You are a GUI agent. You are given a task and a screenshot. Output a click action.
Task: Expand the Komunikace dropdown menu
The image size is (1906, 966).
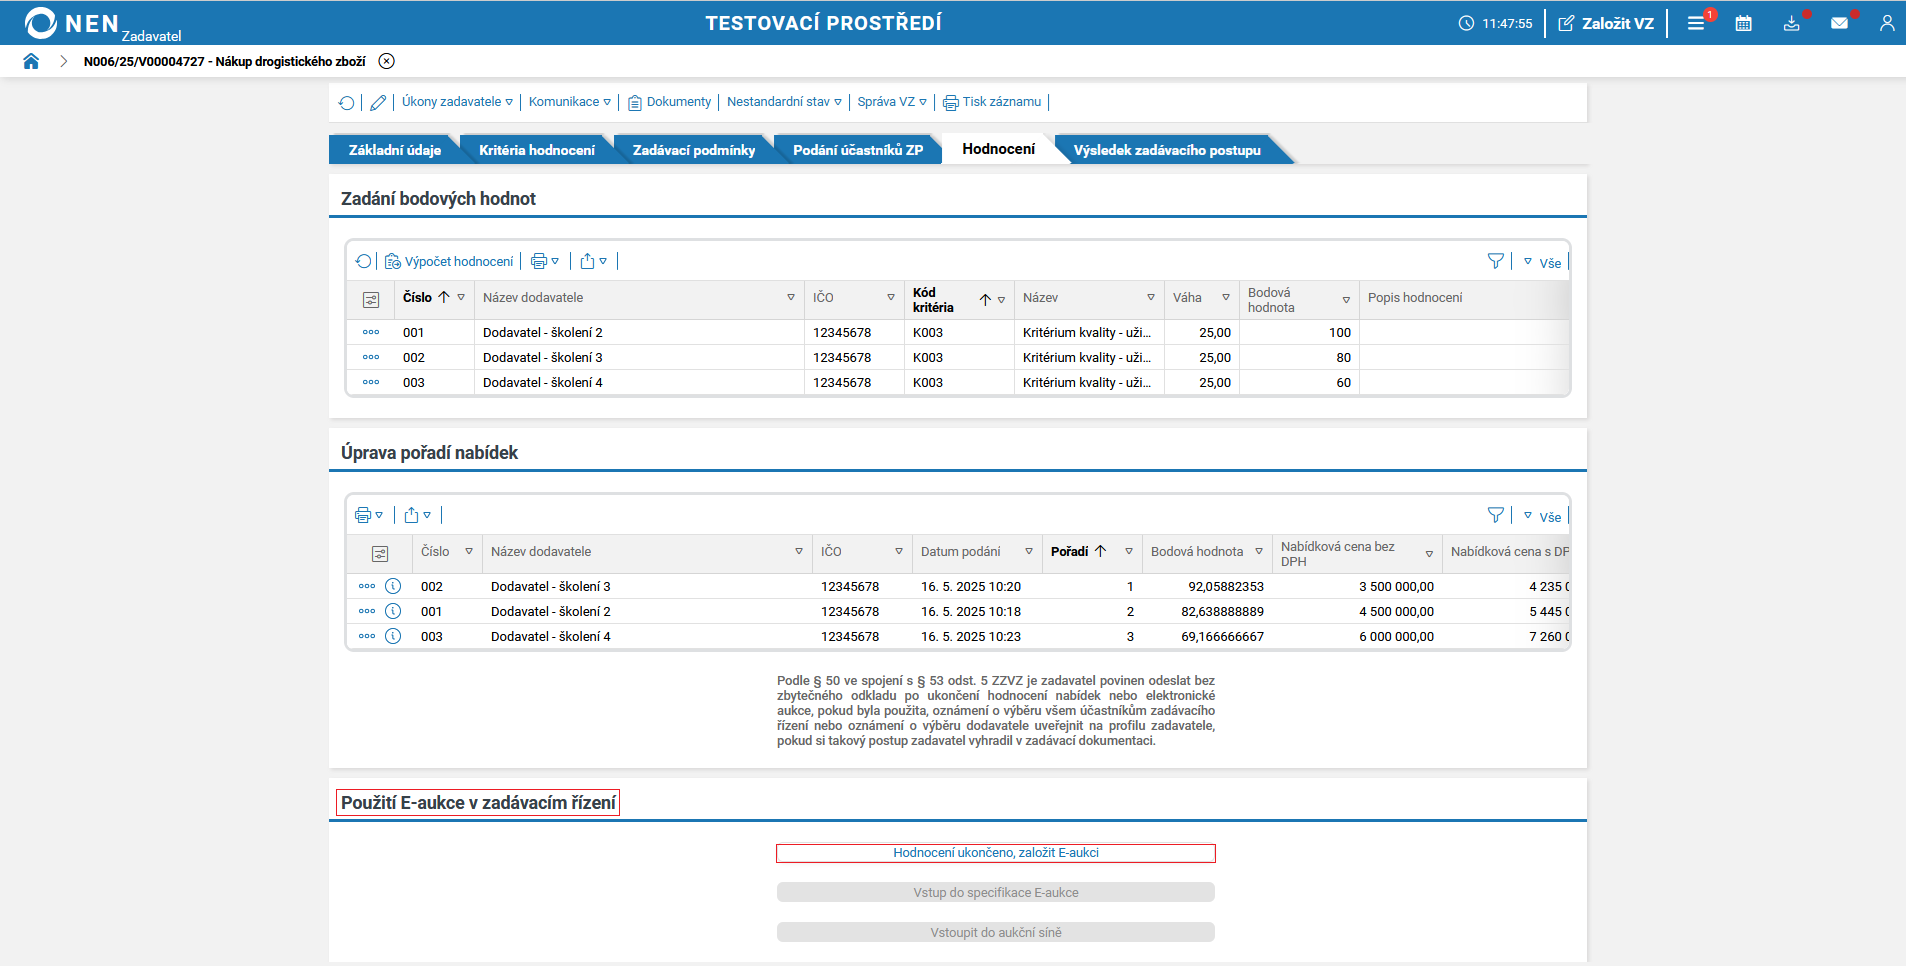coord(569,102)
